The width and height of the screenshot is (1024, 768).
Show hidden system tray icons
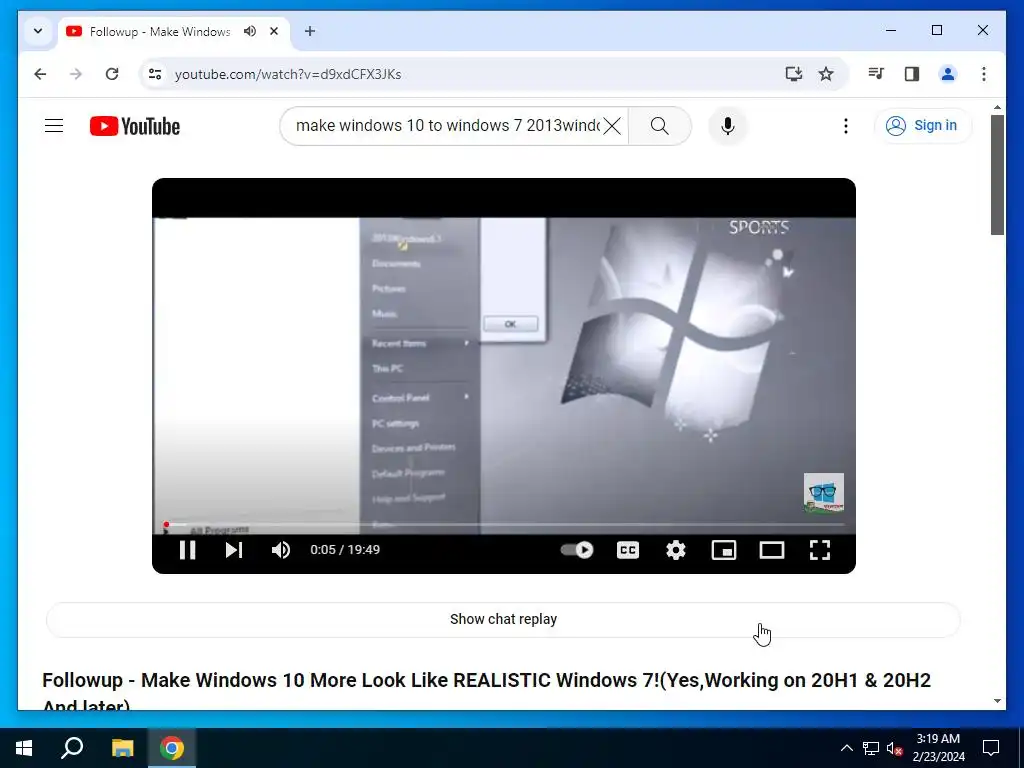coord(846,748)
